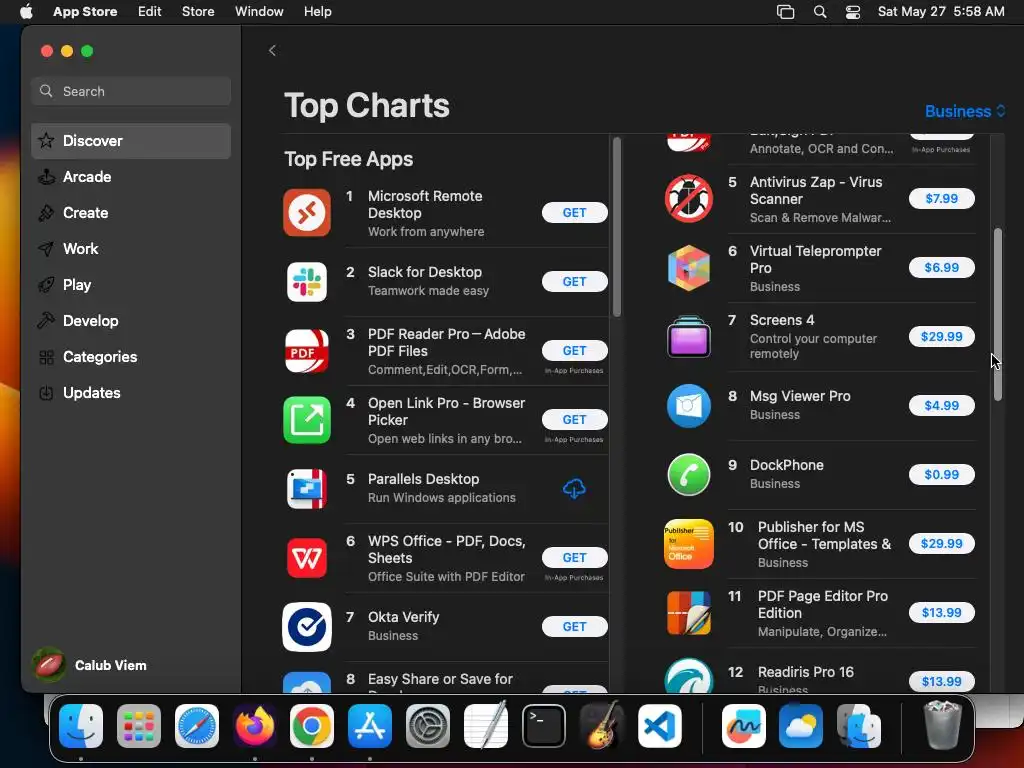
Task: Open Firefox in the Dock
Action: pyautogui.click(x=255, y=726)
